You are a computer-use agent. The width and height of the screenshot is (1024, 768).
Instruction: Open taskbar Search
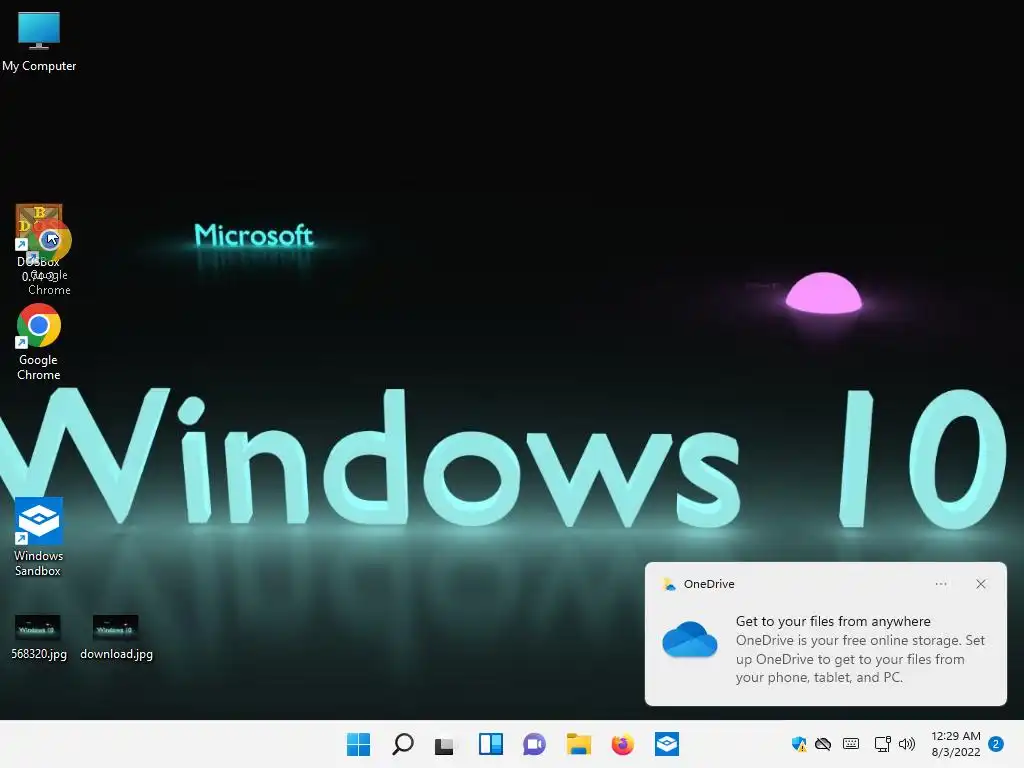click(x=402, y=744)
